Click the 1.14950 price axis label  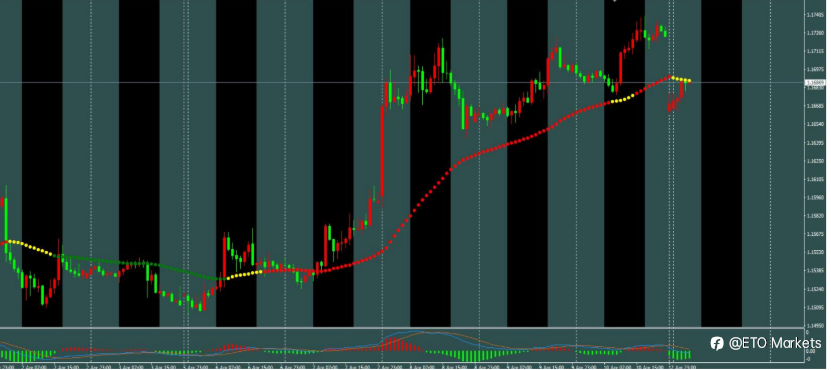coord(815,326)
